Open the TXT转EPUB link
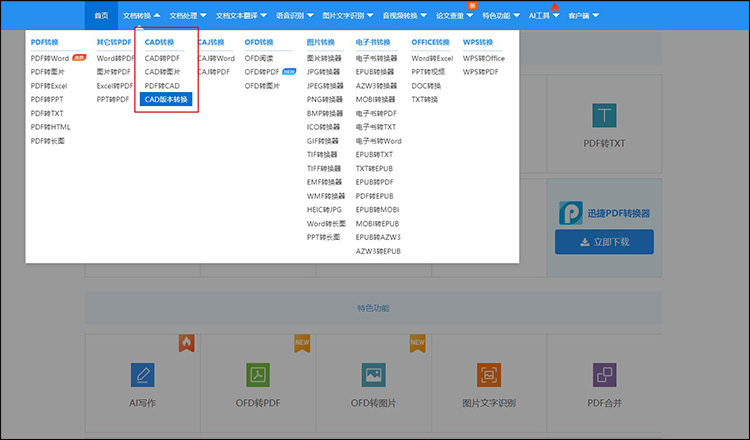 point(374,168)
